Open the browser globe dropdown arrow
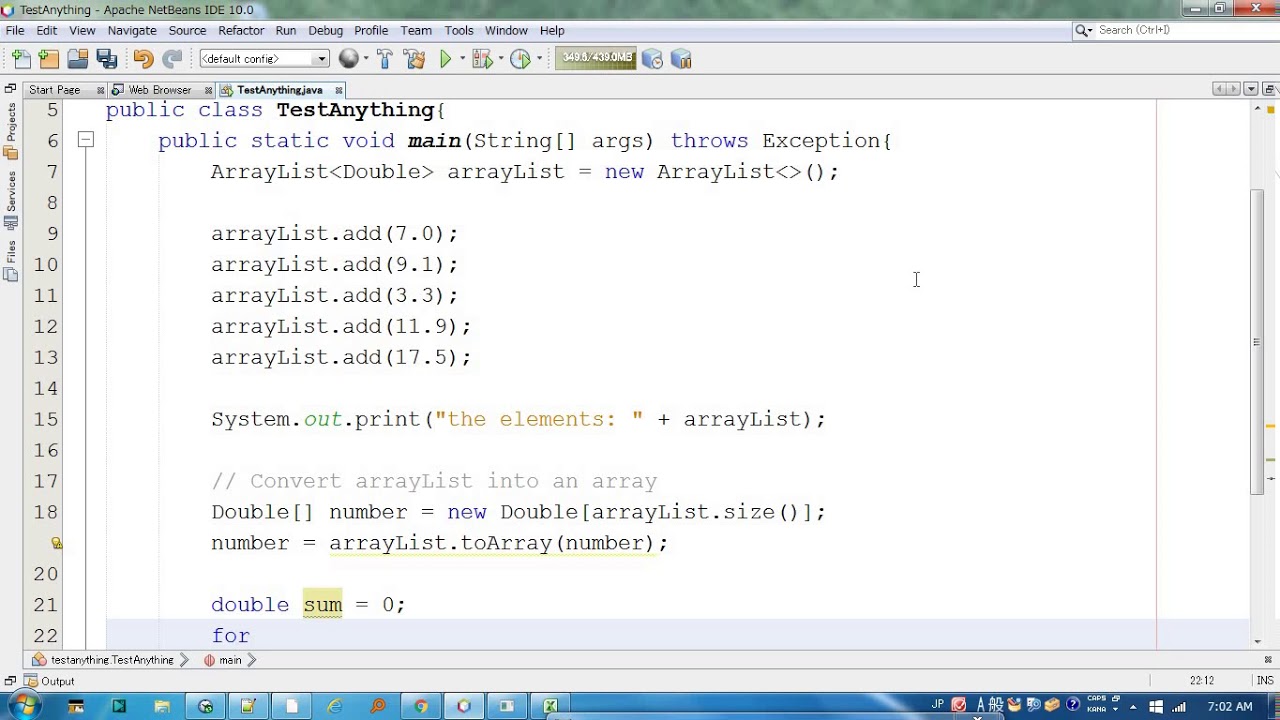Screen dimensions: 1280x720 pyautogui.click(x=365, y=59)
